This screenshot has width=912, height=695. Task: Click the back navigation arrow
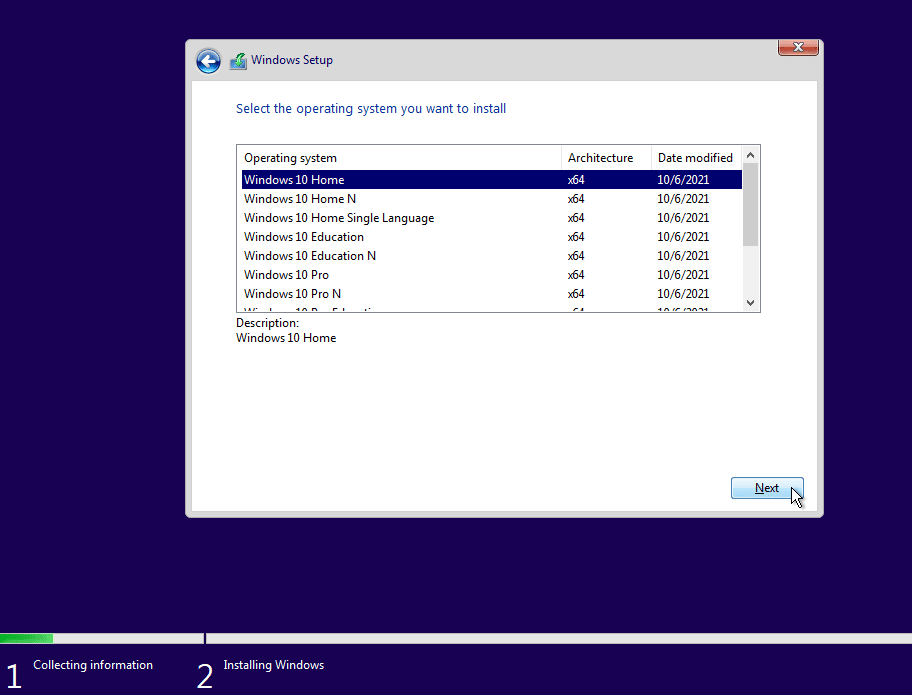click(x=208, y=61)
